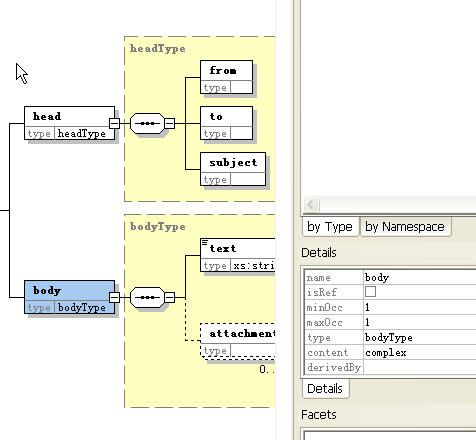
Task: Click the isRef property label
Action: 322,292
